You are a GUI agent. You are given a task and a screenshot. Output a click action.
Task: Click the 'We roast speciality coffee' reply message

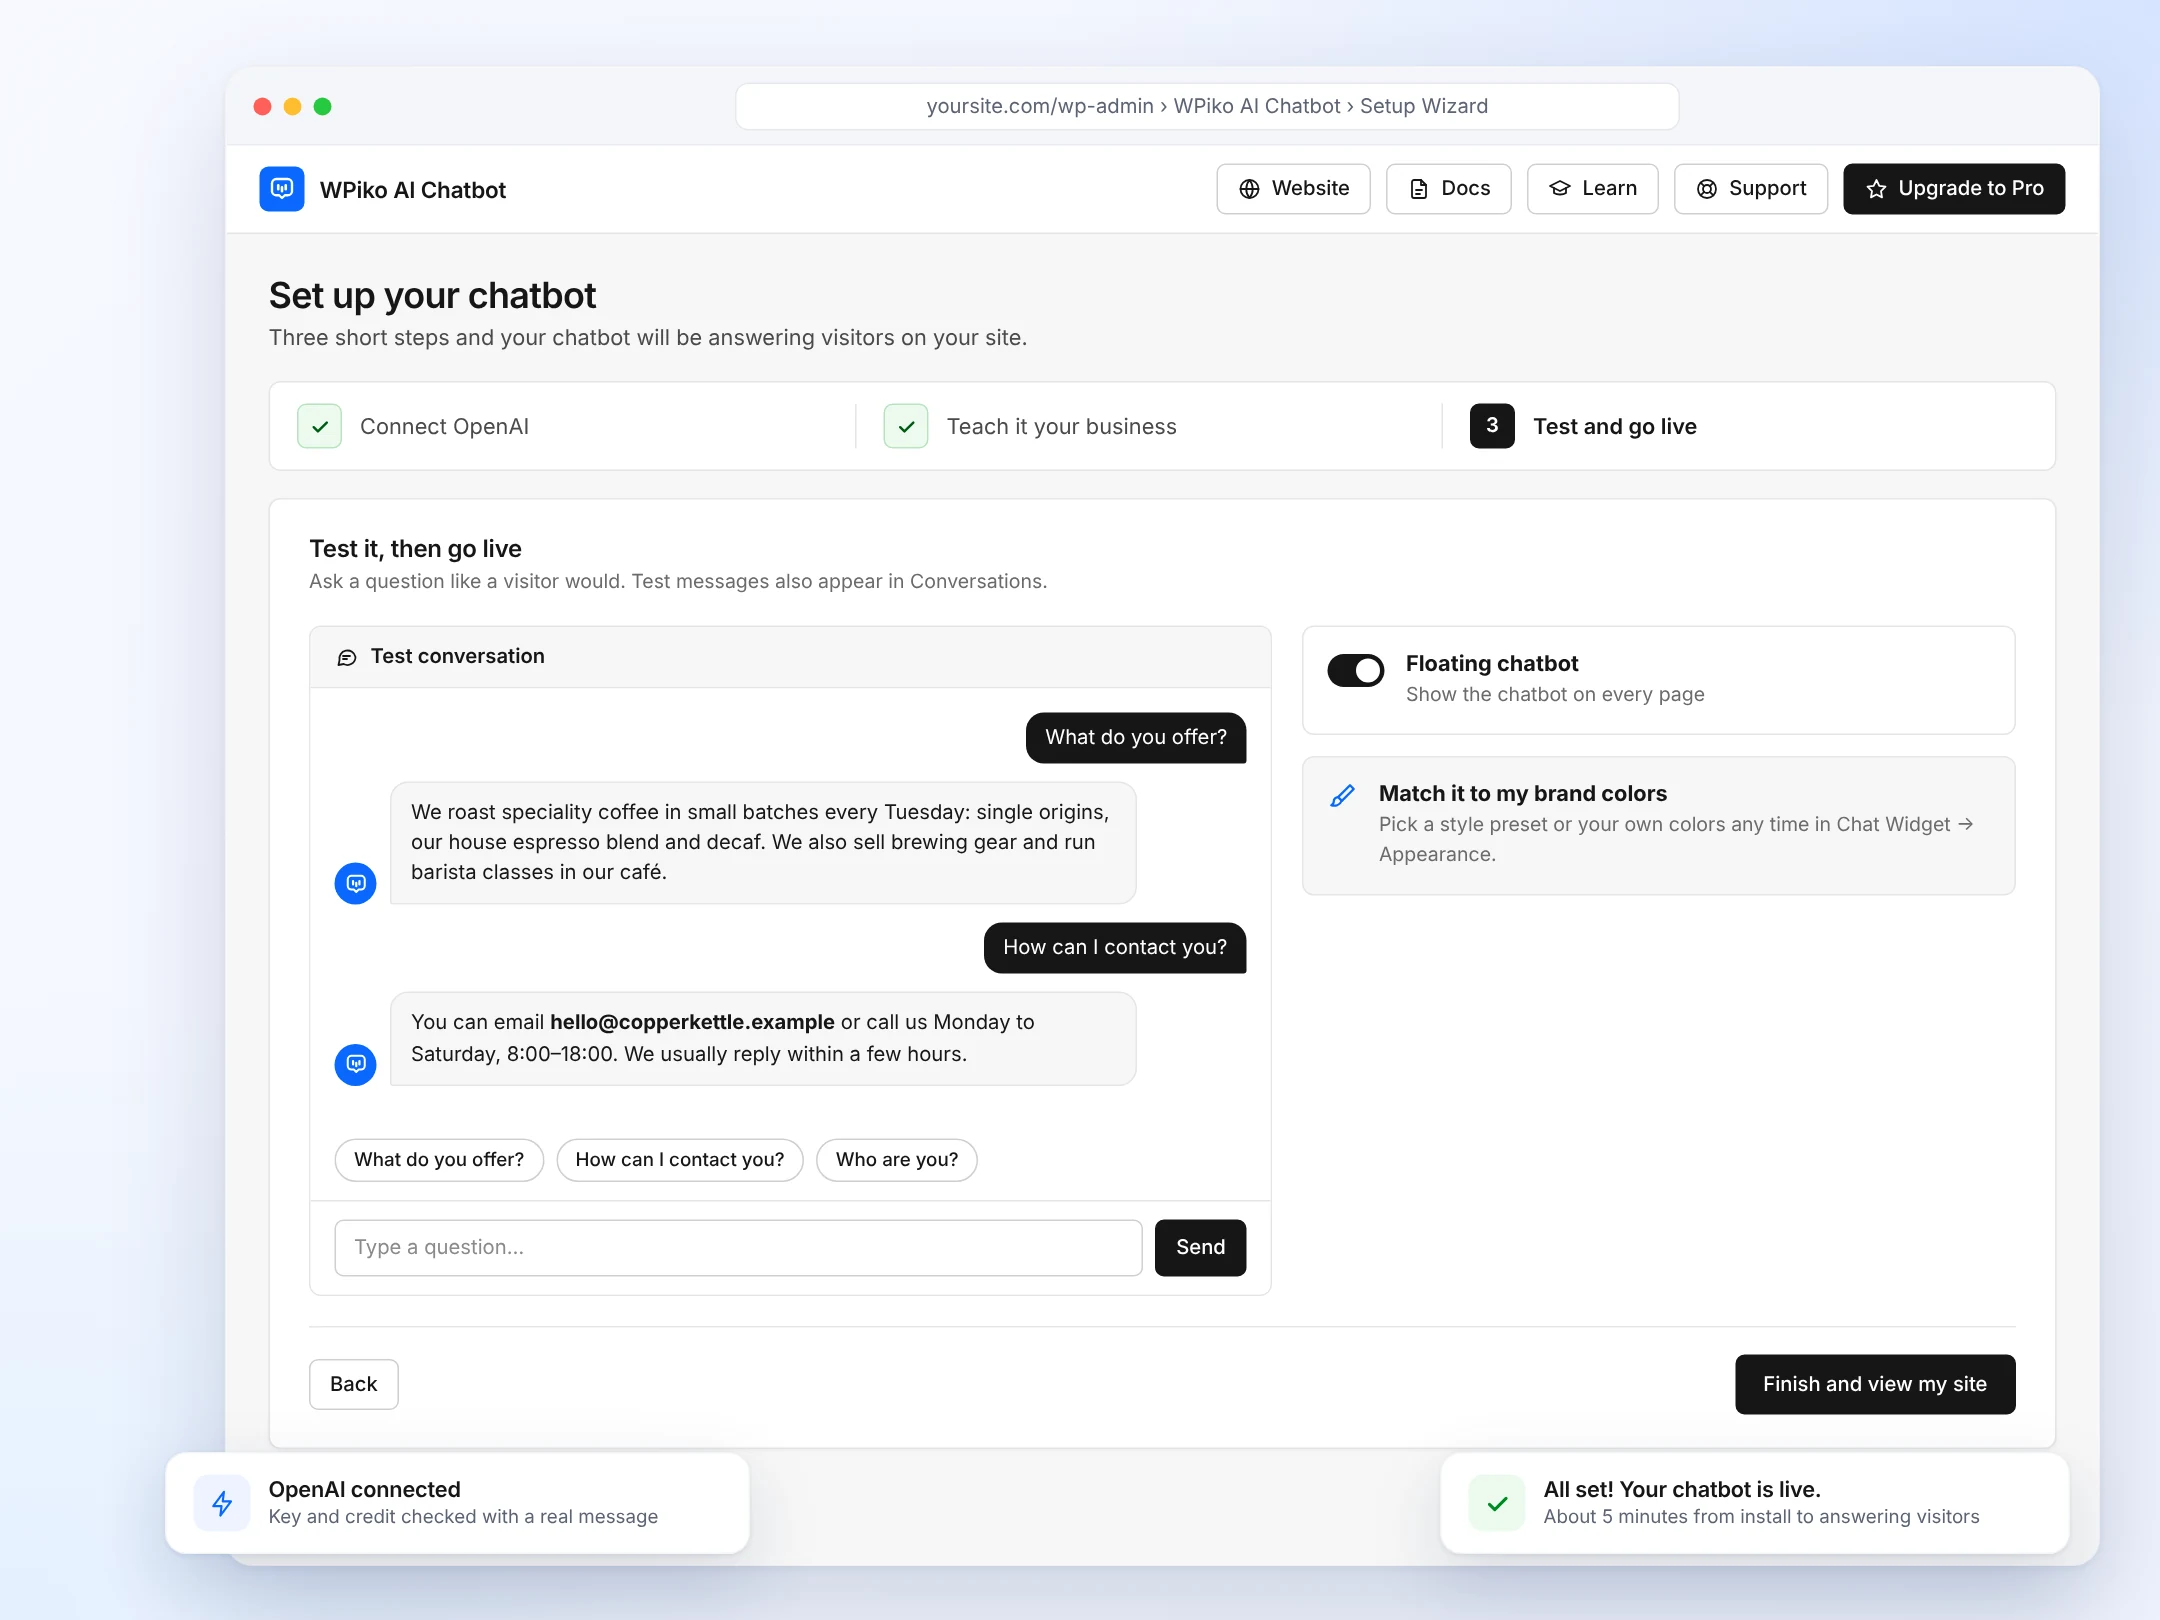[763, 843]
